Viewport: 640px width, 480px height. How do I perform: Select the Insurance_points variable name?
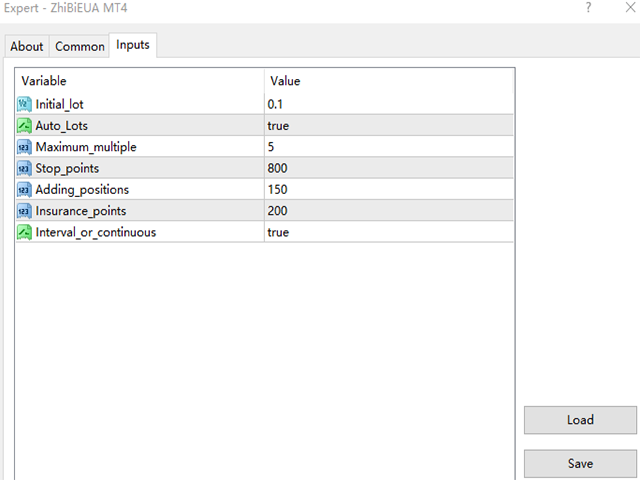tap(81, 211)
